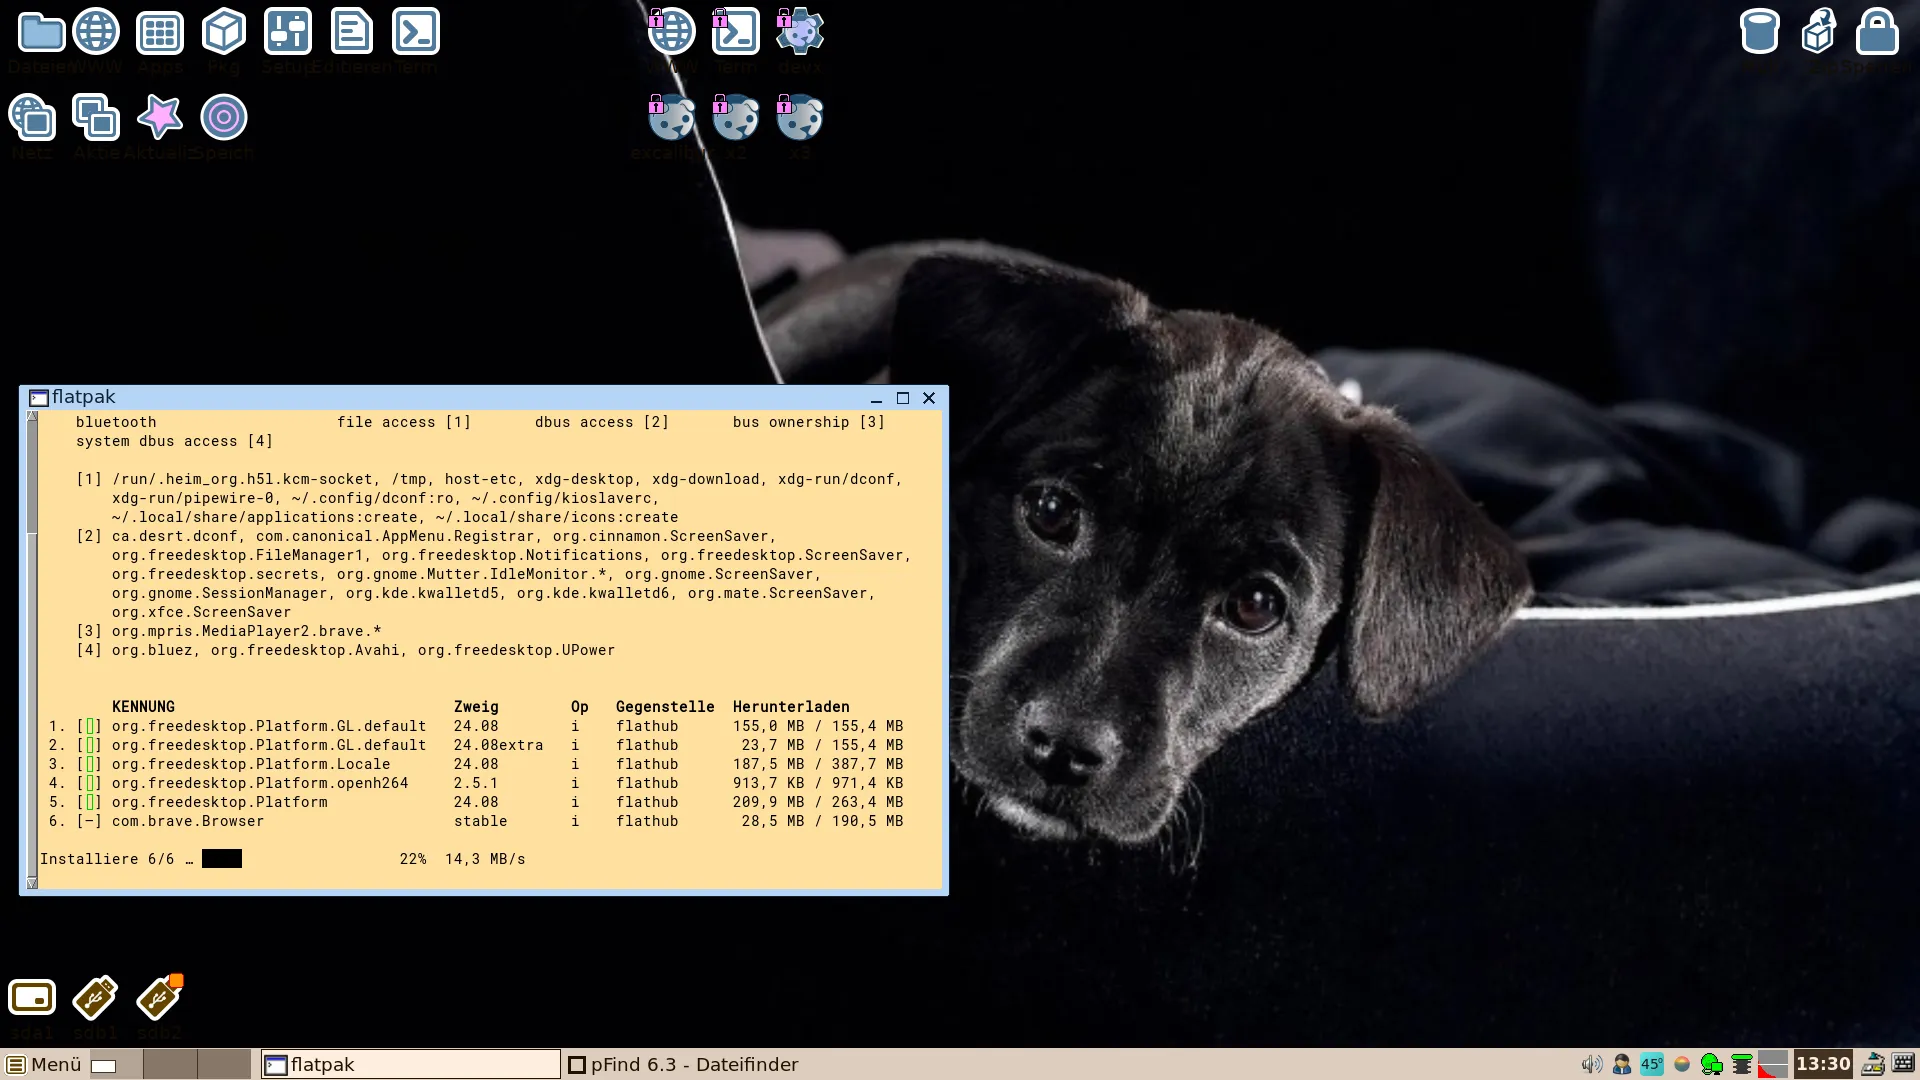Switch to the second virtual desktop pager
This screenshot has height=1080, width=1920.
tap(169, 1064)
